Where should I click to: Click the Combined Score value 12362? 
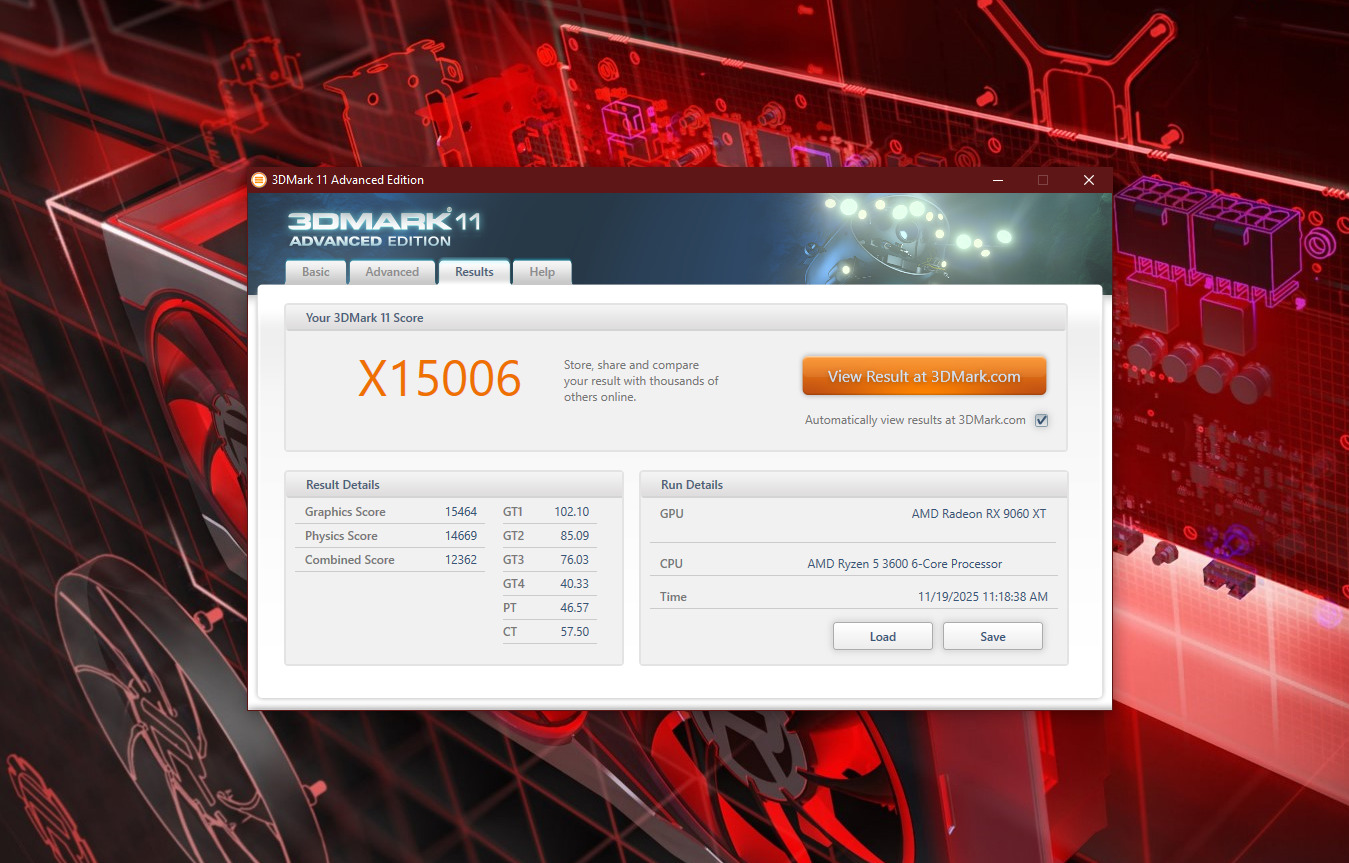pos(461,560)
